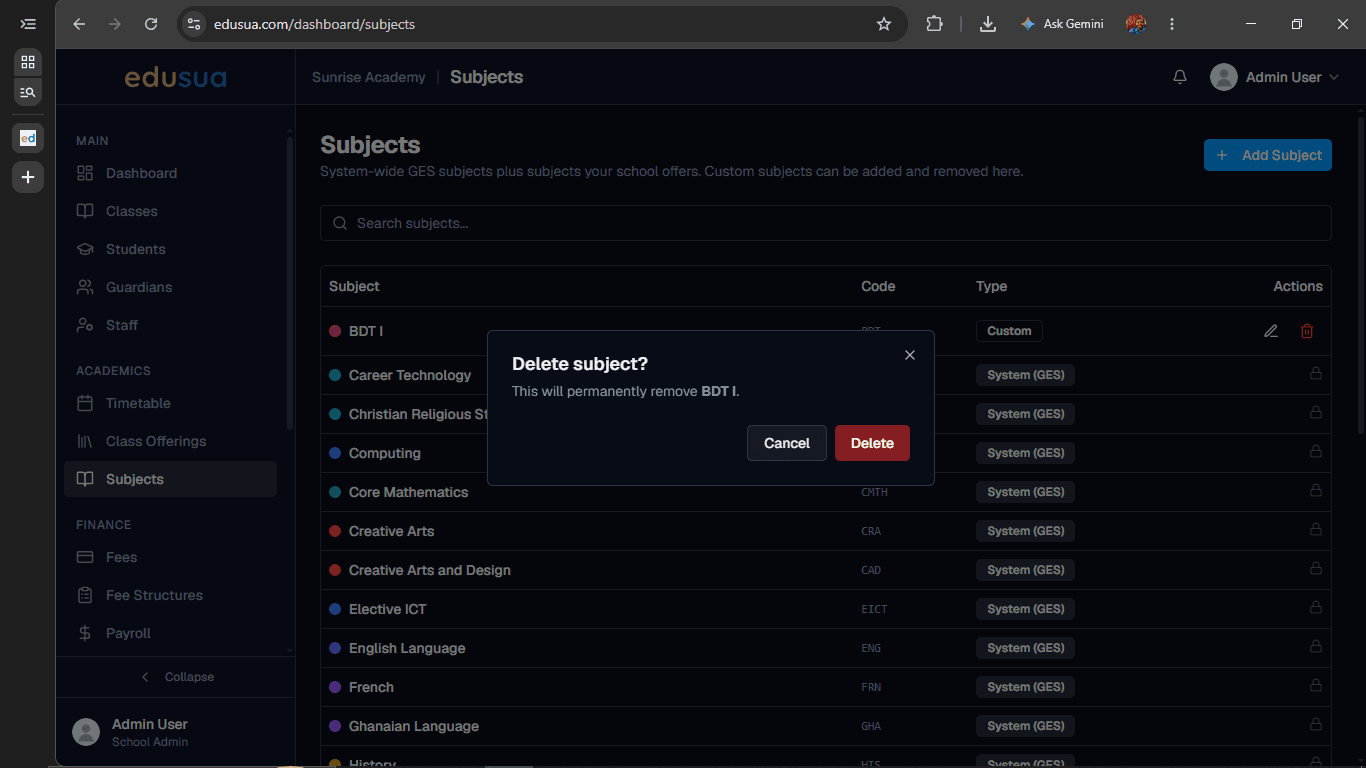Viewport: 1366px width, 768px height.
Task: Reload the page with the refresh icon
Action: point(151,24)
